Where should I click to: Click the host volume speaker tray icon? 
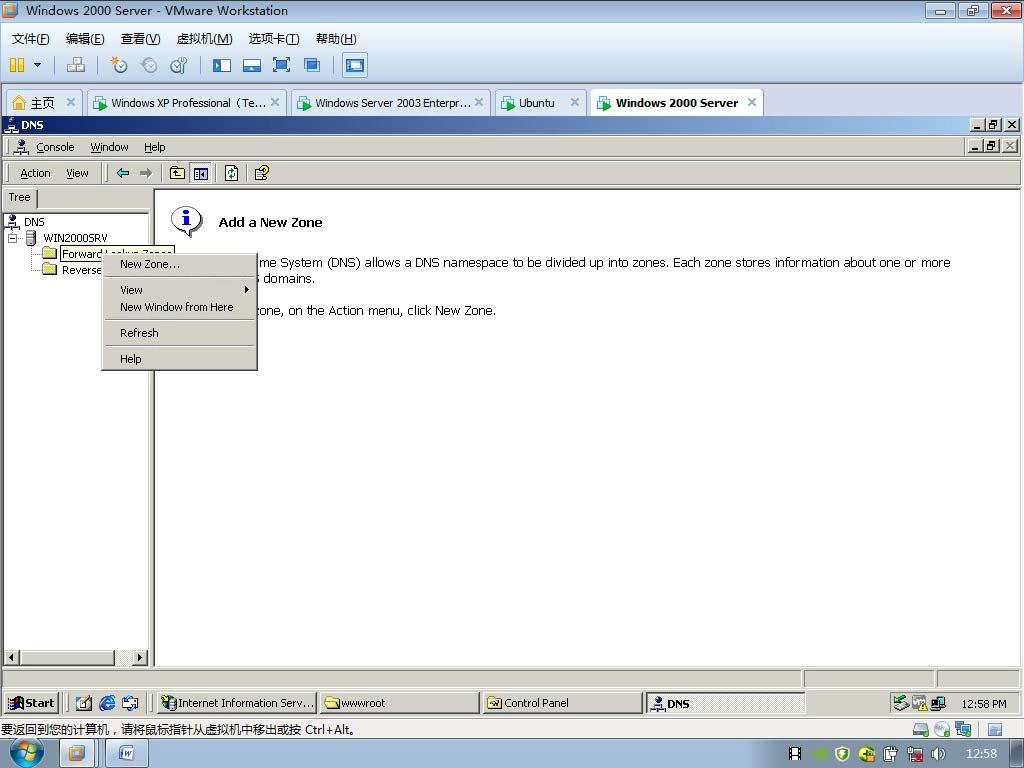click(938, 754)
